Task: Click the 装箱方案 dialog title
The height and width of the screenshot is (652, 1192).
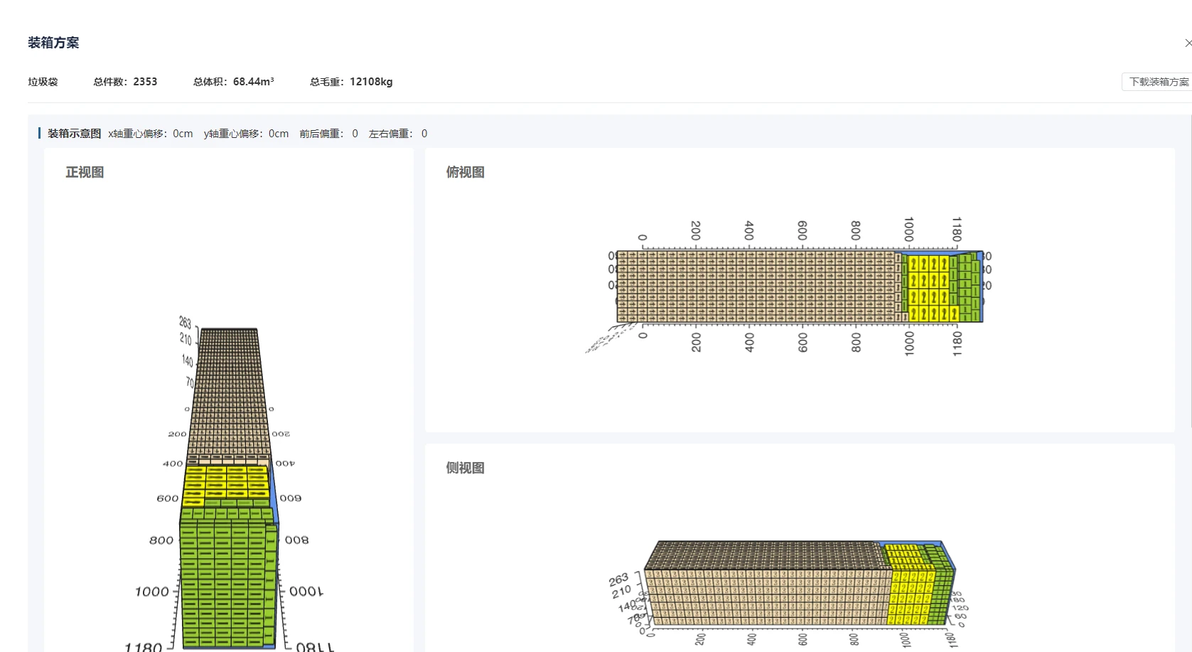Action: tap(53, 43)
